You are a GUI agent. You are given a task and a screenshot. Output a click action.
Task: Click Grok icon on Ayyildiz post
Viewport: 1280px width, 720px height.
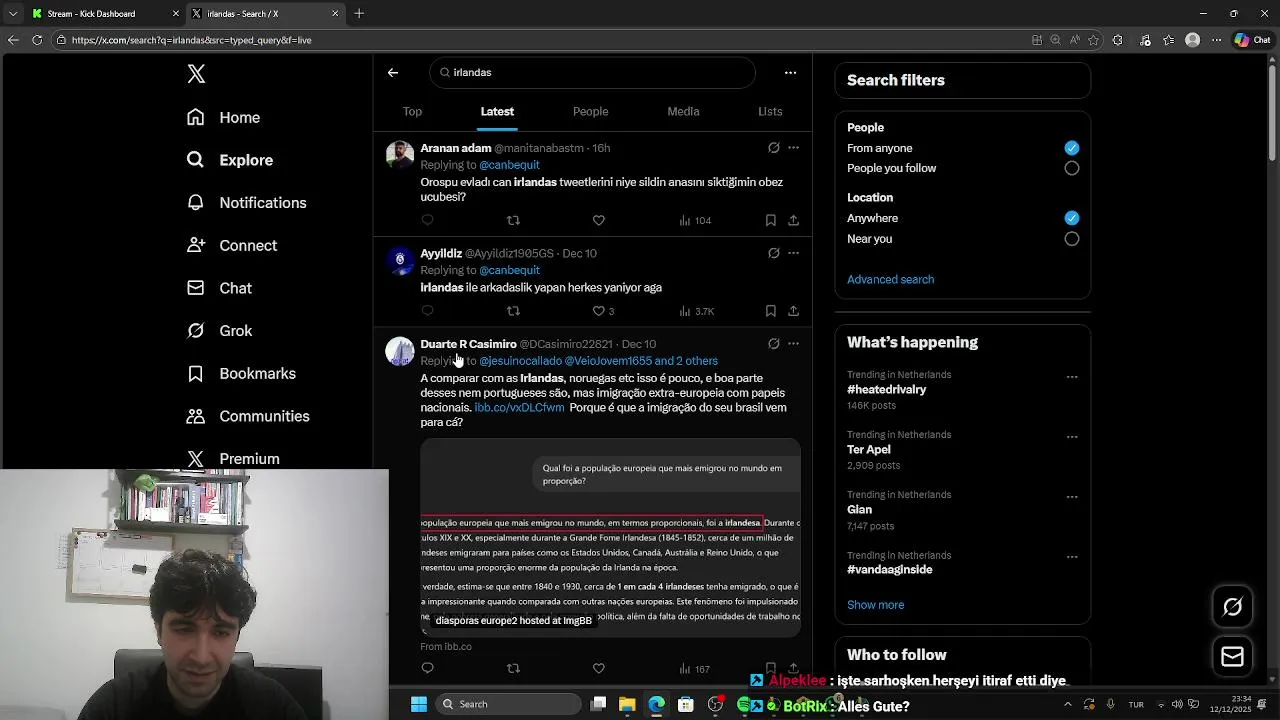click(774, 253)
